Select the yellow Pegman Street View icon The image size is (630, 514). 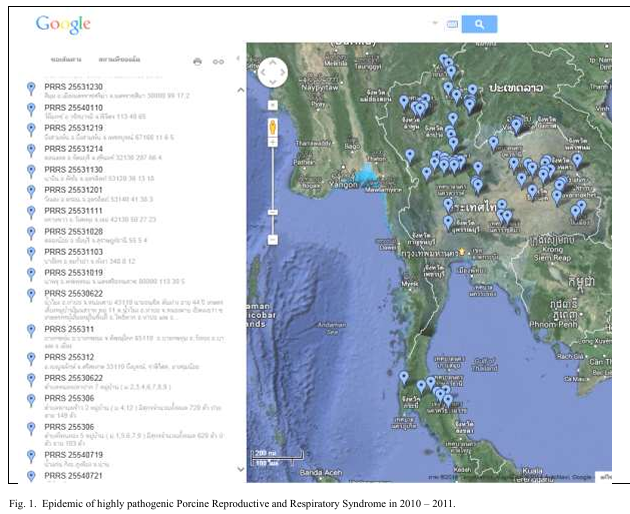point(273,128)
